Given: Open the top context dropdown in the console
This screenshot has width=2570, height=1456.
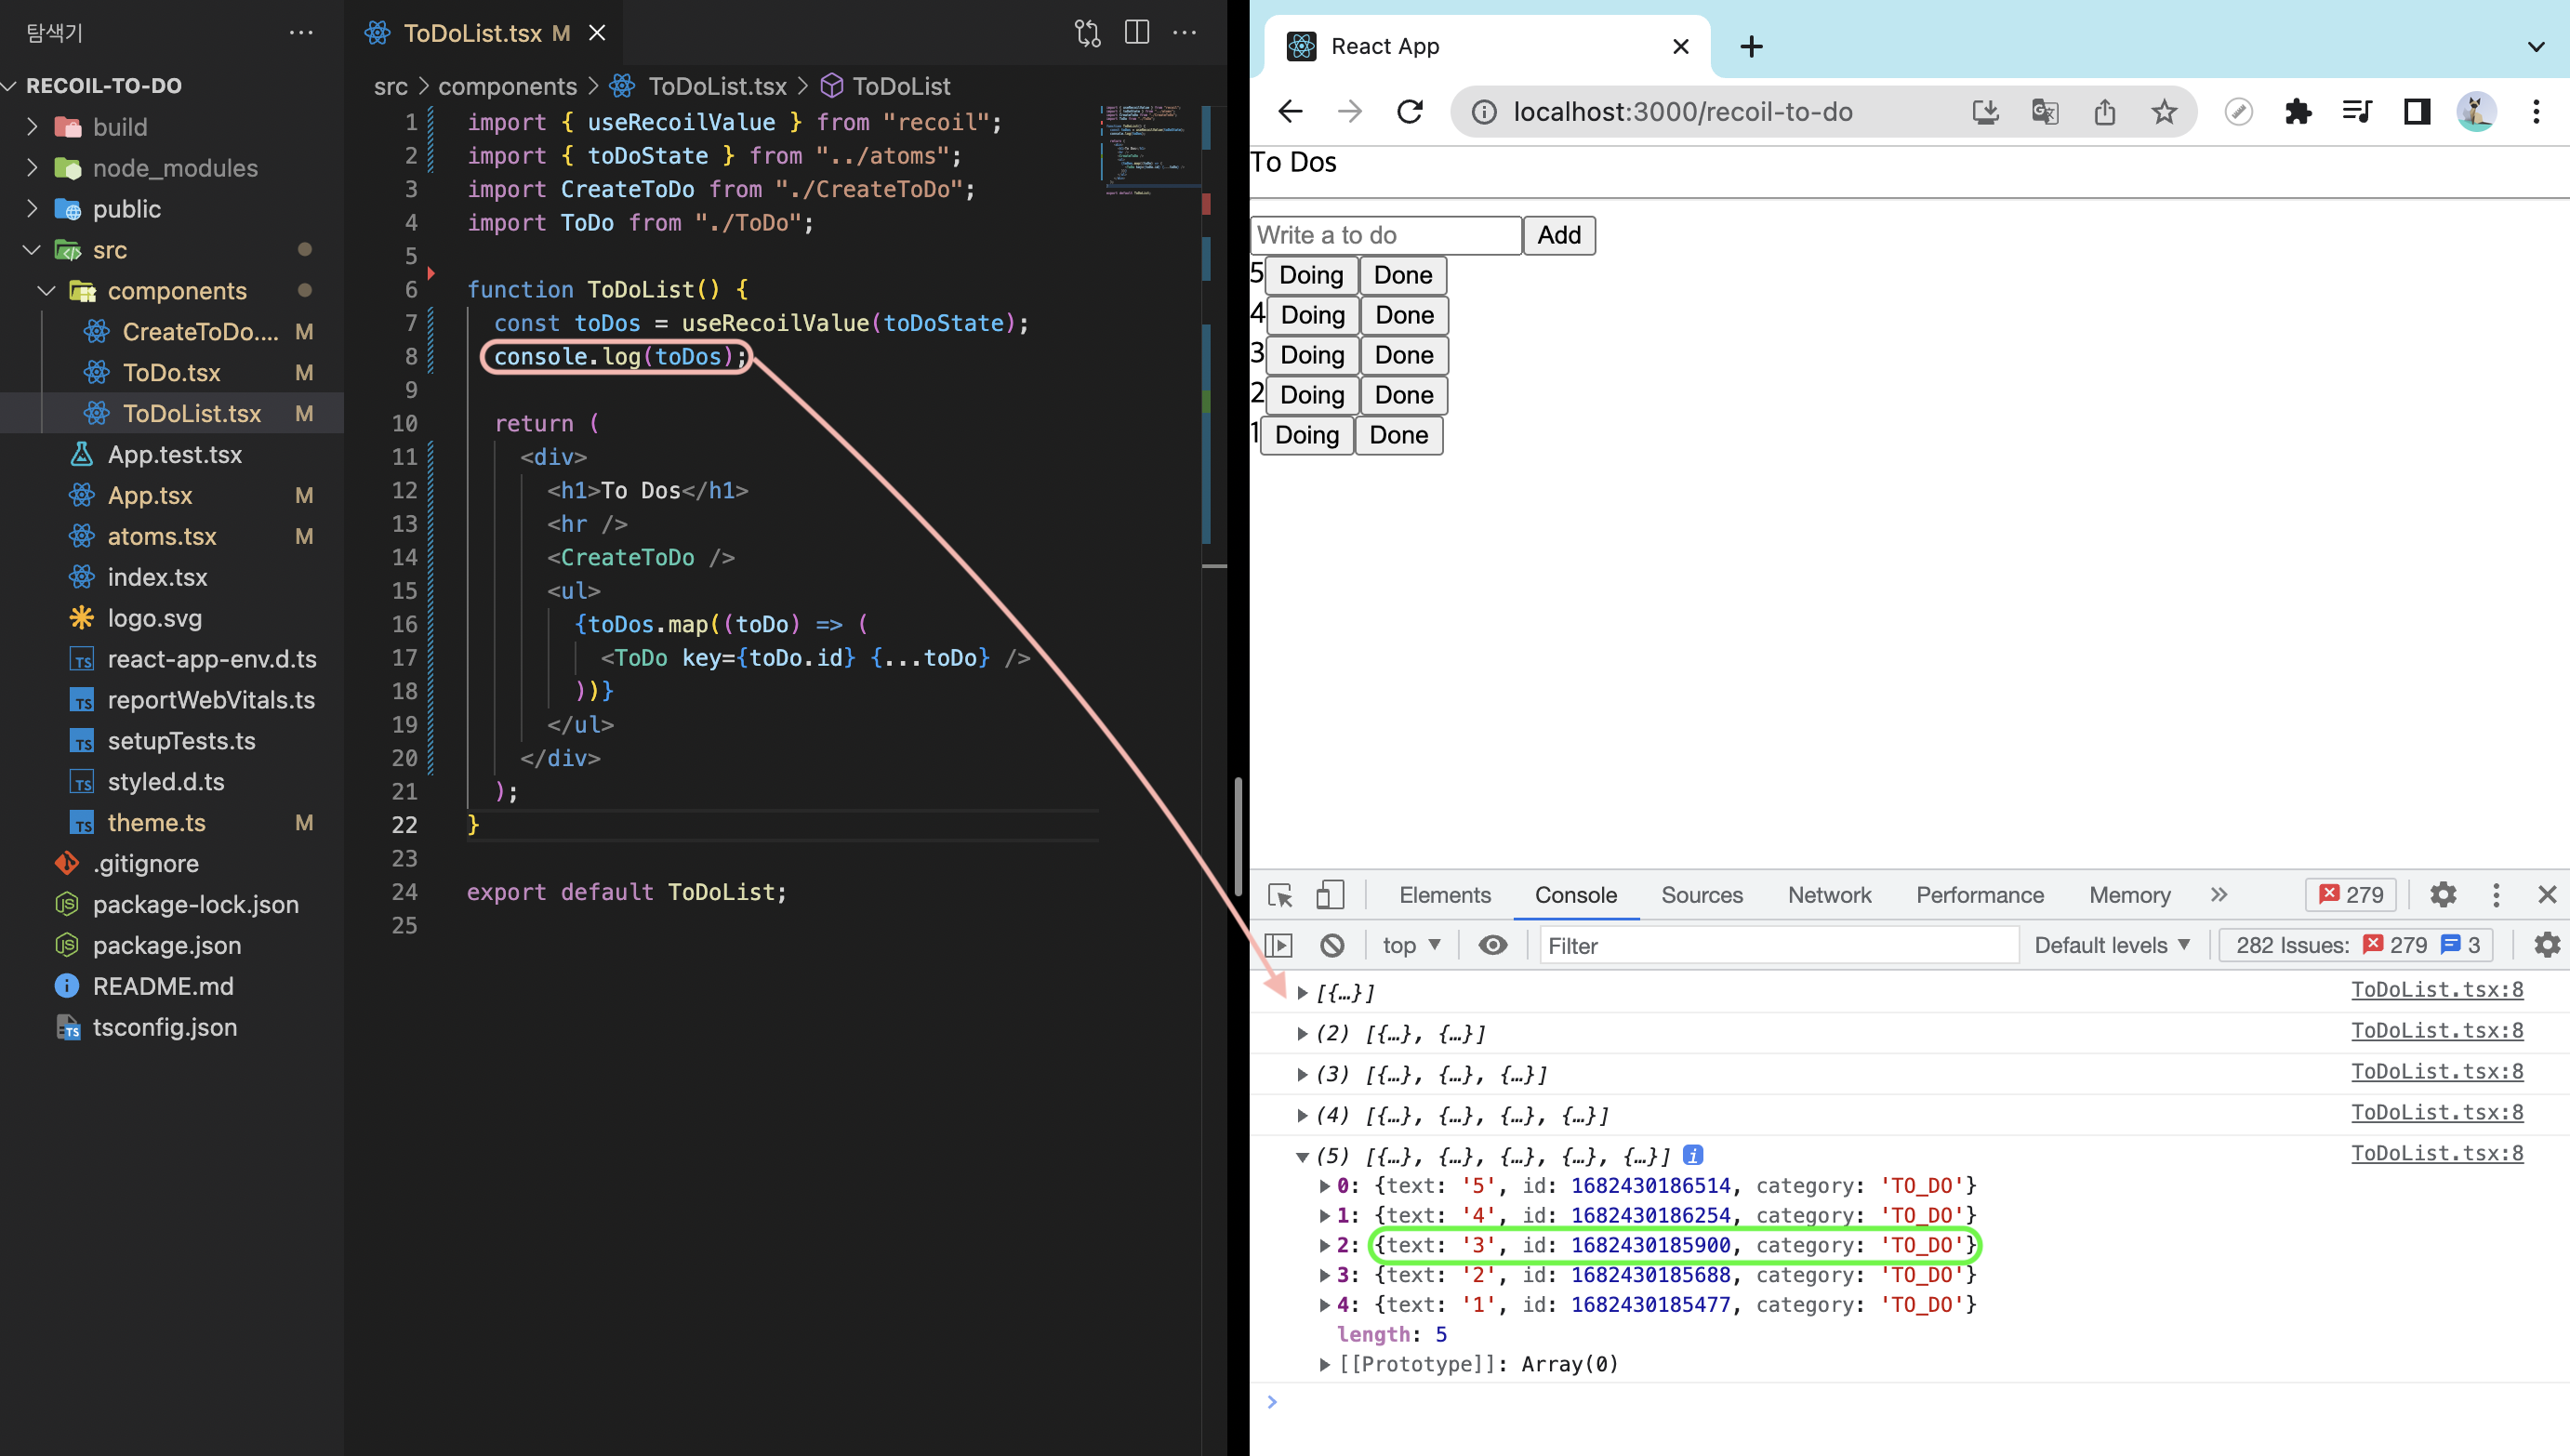Looking at the screenshot, I should tap(1411, 945).
